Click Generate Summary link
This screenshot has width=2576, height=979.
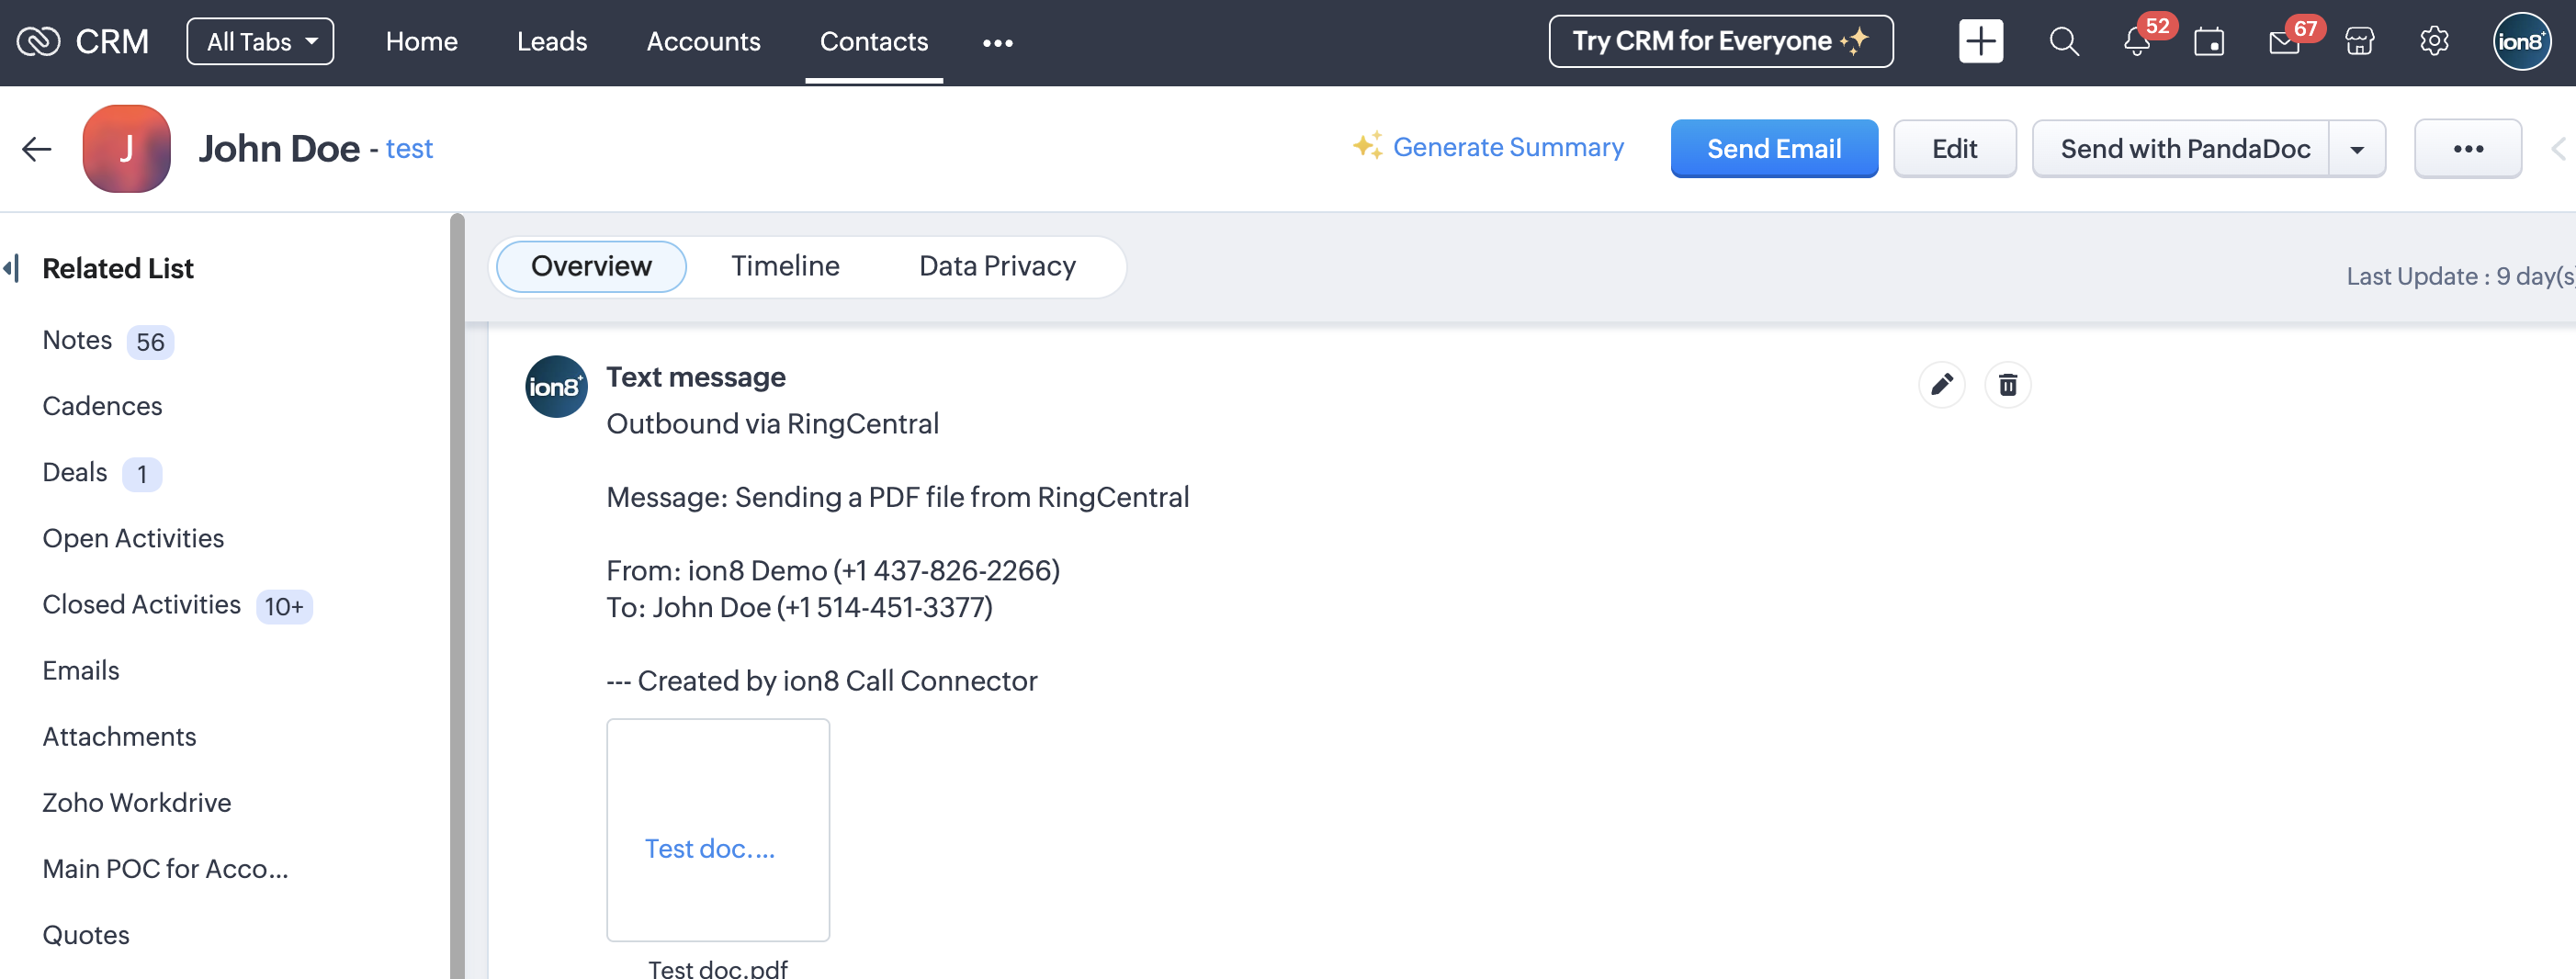[x=1488, y=147]
